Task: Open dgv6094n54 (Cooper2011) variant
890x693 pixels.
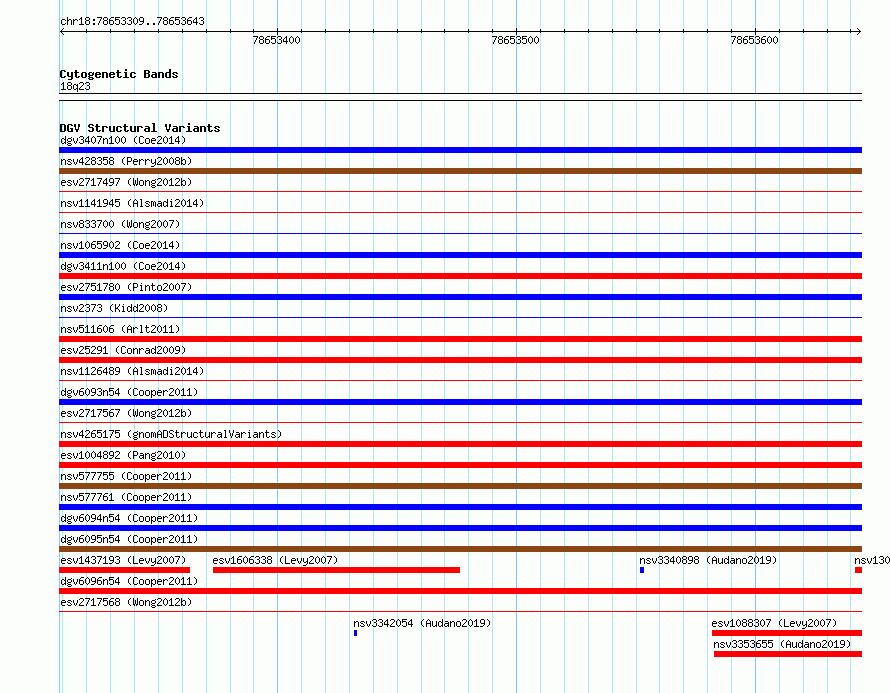Action: click(129, 518)
